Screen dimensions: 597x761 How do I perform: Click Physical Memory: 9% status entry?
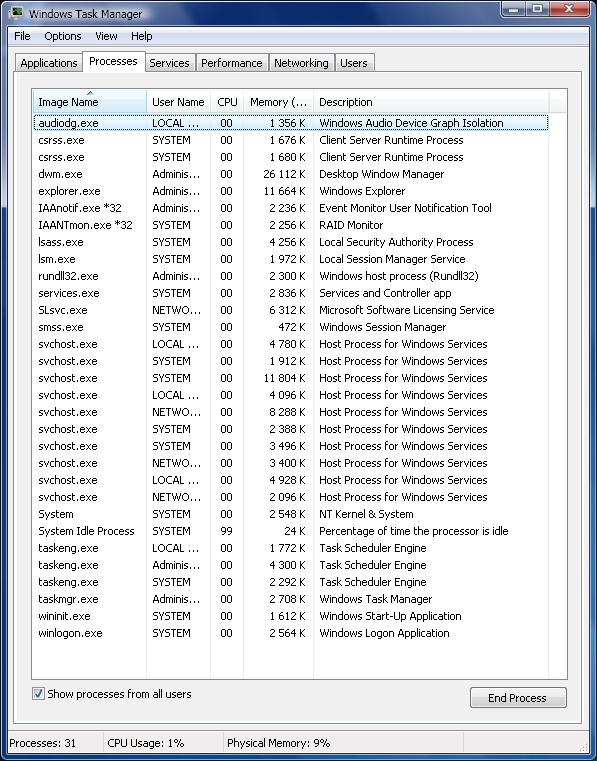pyautogui.click(x=279, y=743)
